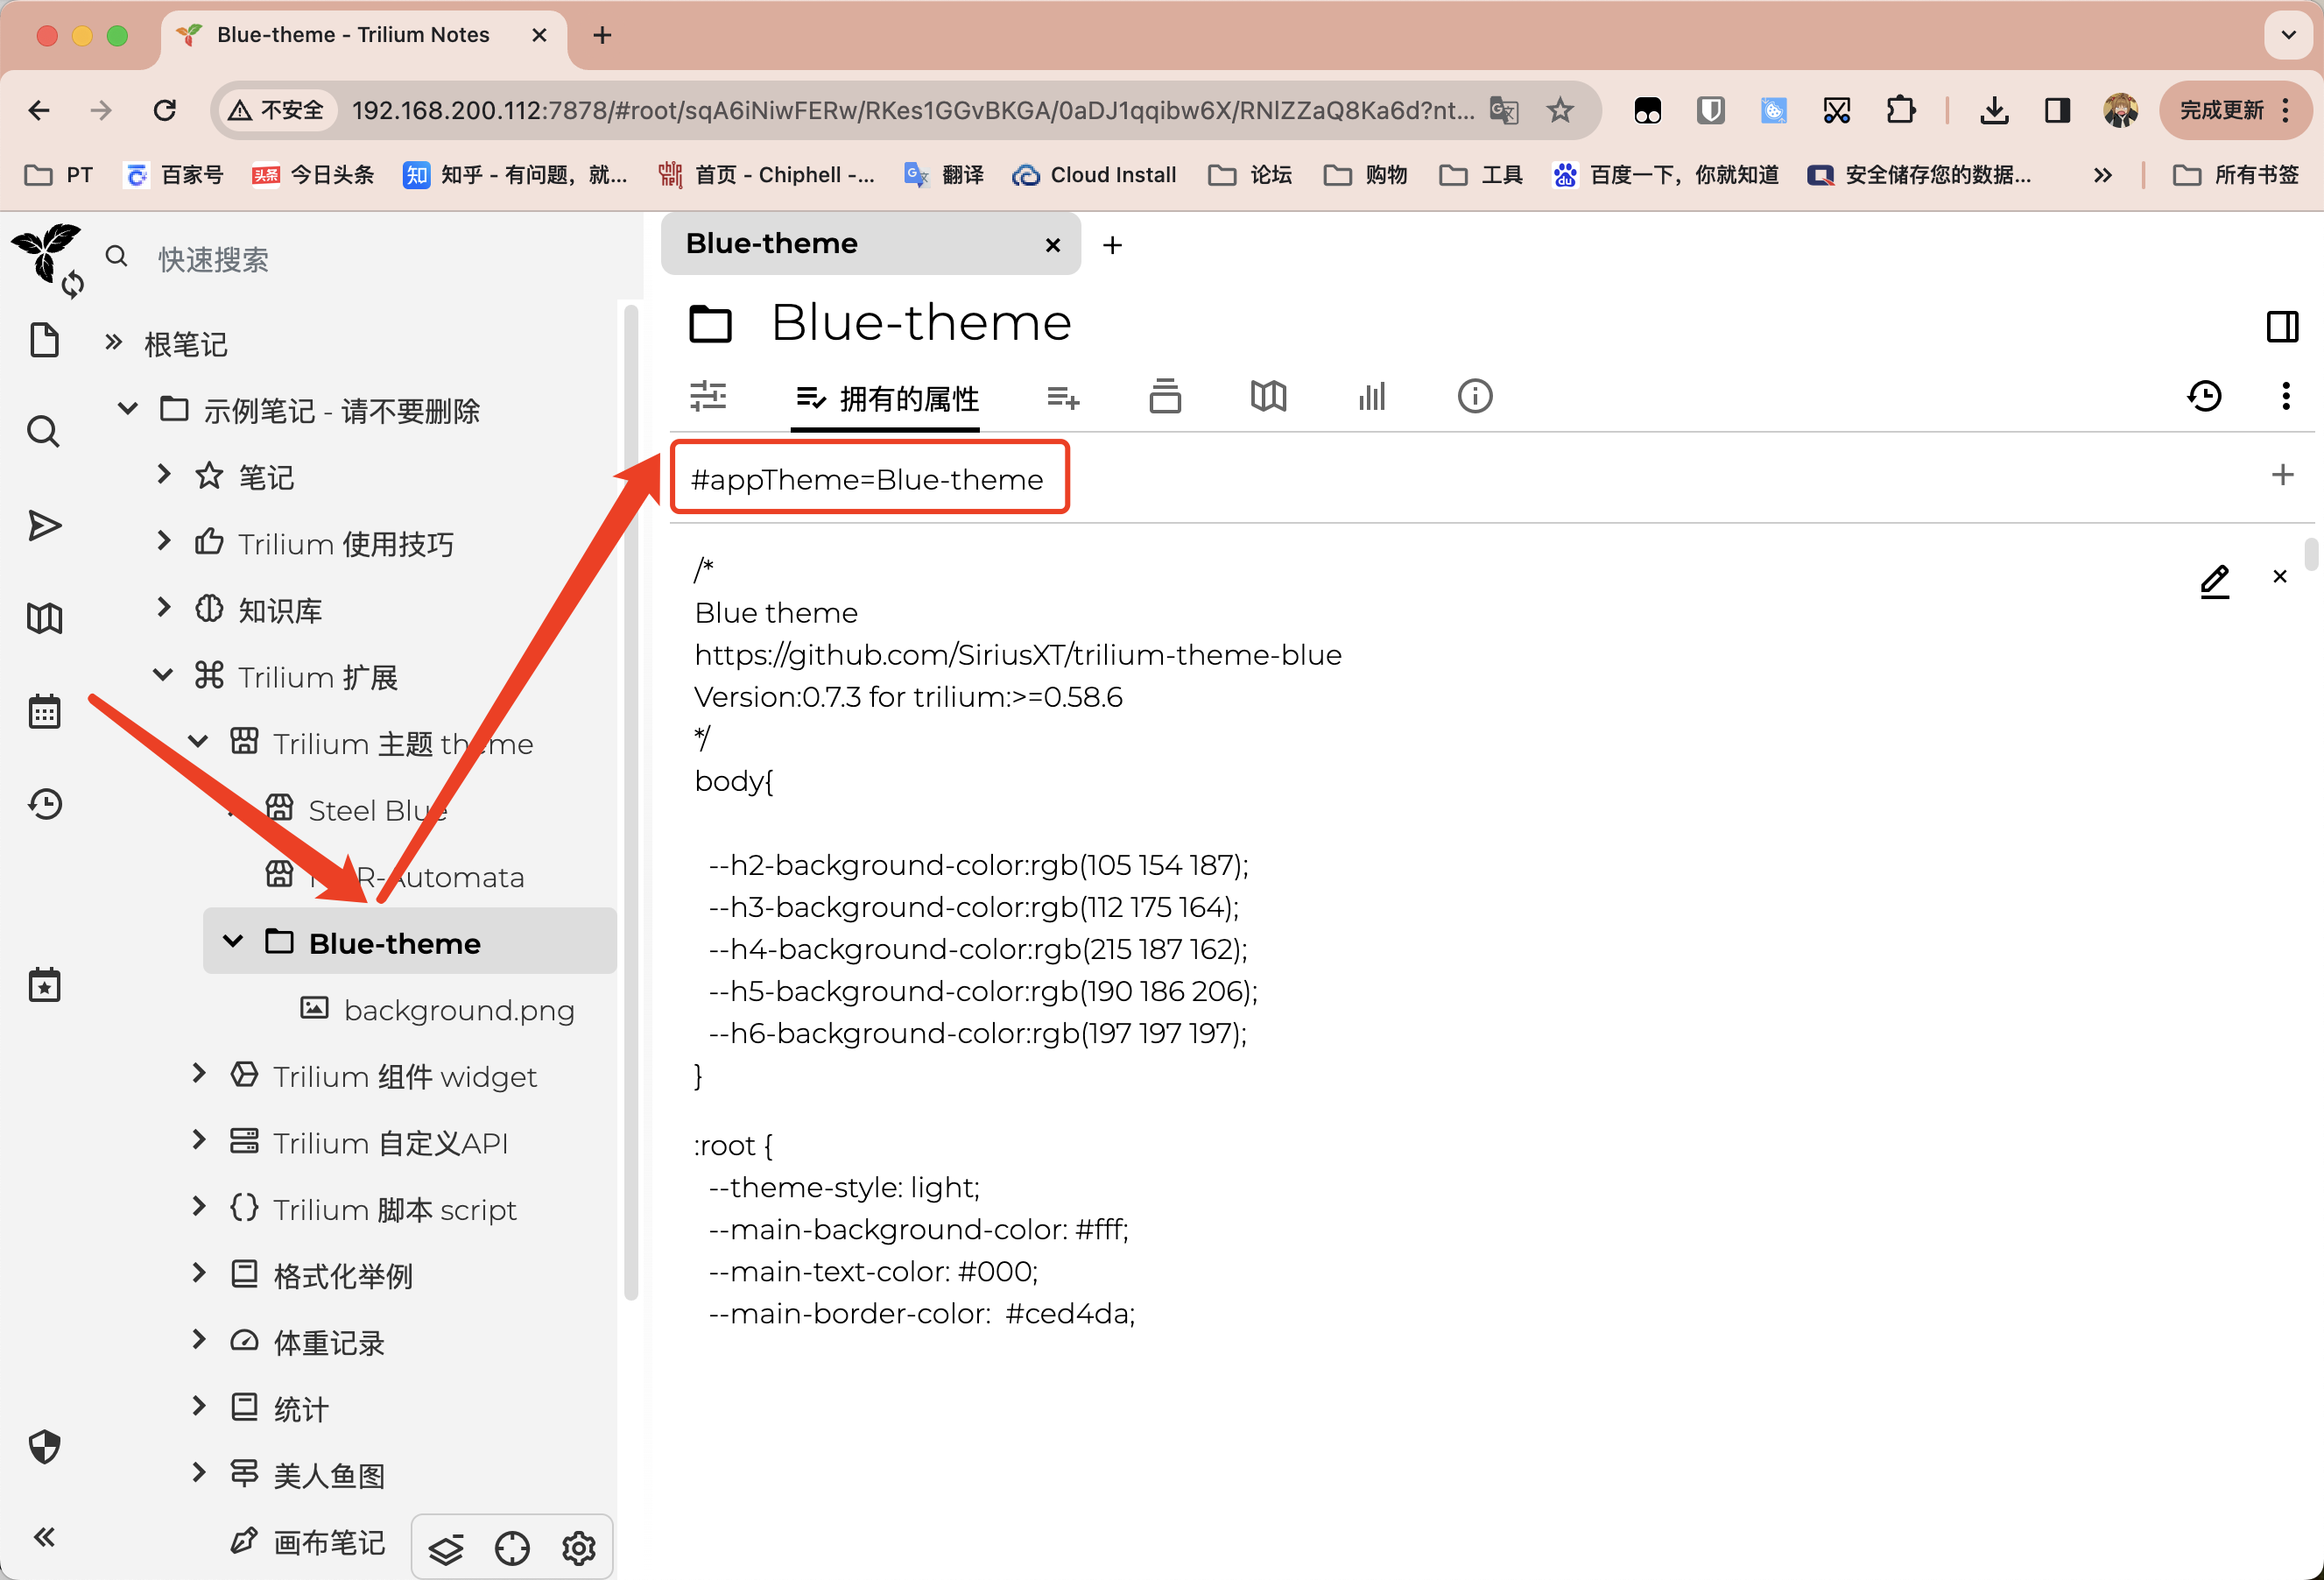This screenshot has width=2324, height=1580.
Task: Open today's journal star calendar icon
Action: (x=44, y=985)
